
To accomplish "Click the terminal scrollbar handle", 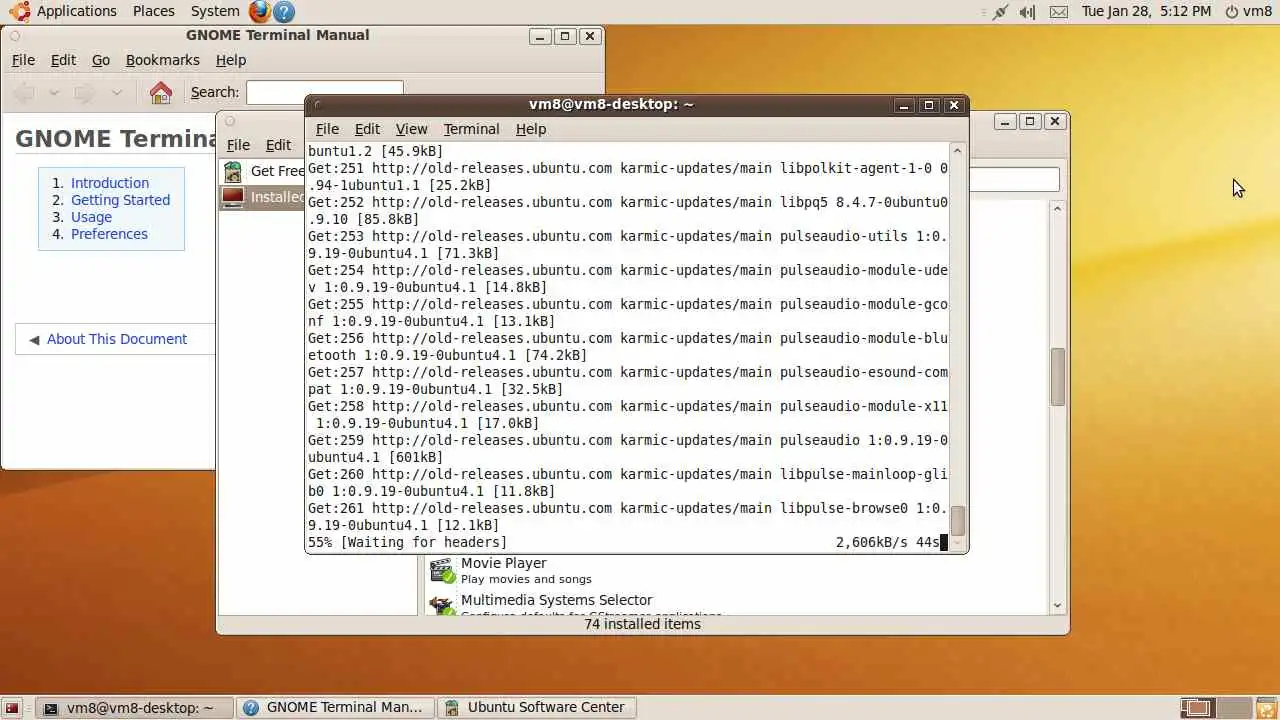I will tap(957, 520).
